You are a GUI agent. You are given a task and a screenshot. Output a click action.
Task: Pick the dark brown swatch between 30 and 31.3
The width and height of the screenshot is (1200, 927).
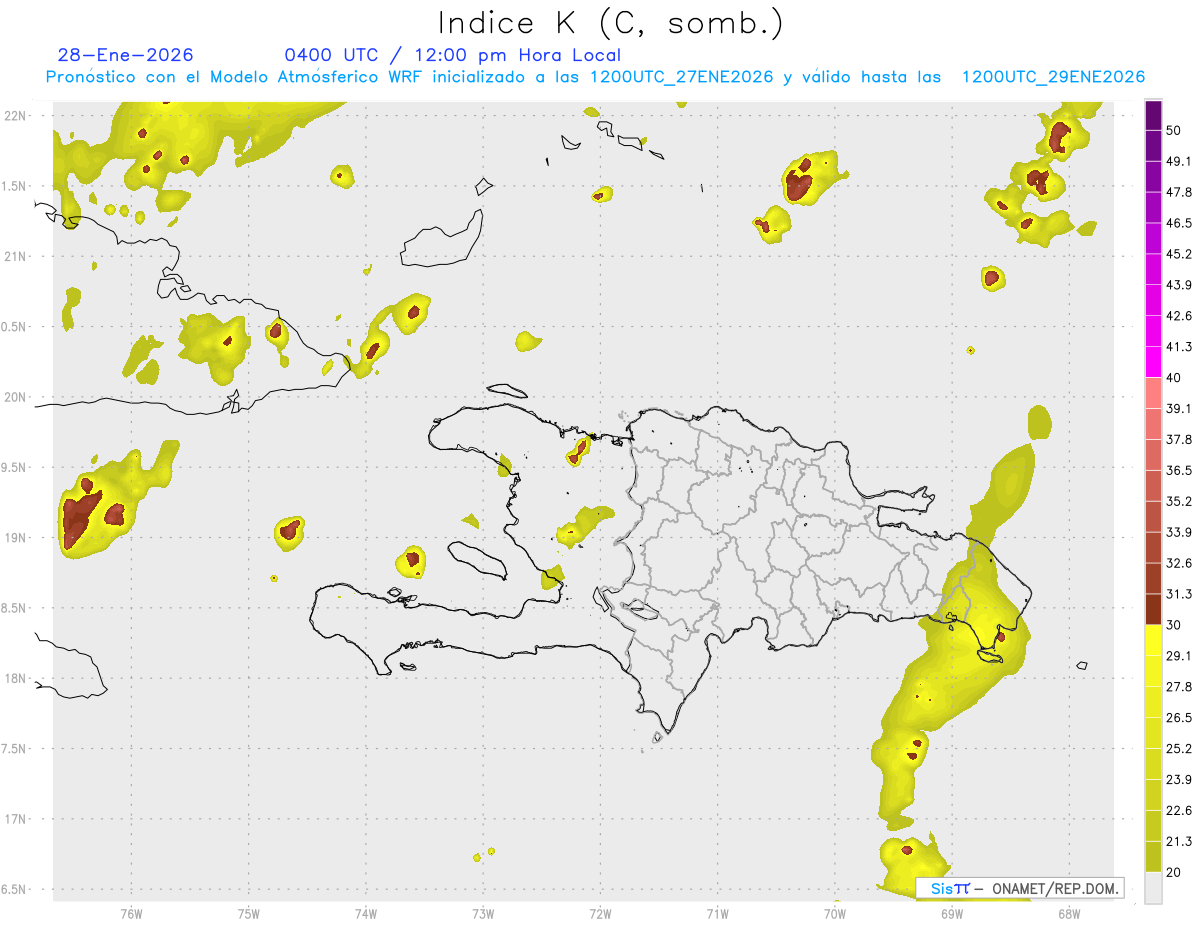tap(1153, 610)
